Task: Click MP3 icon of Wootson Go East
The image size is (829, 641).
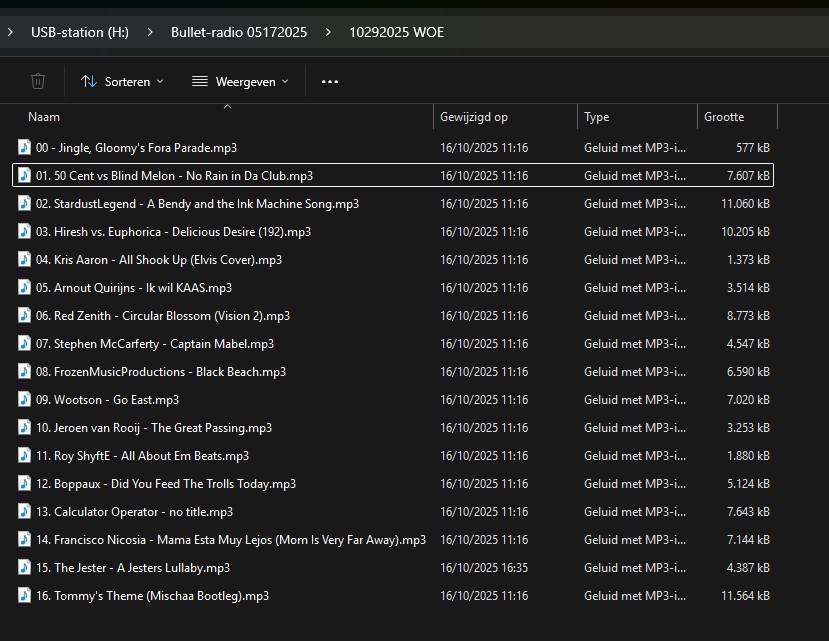Action: (x=24, y=399)
